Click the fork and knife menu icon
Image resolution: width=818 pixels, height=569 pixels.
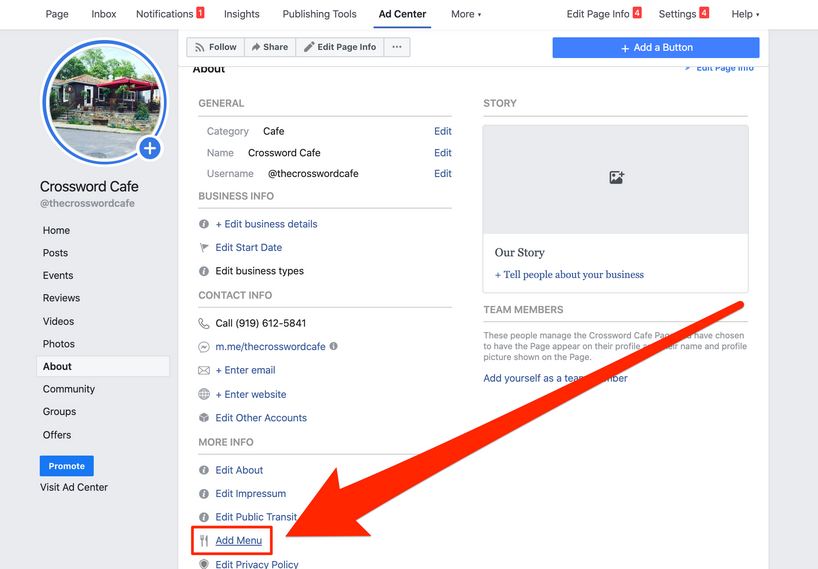pos(204,540)
